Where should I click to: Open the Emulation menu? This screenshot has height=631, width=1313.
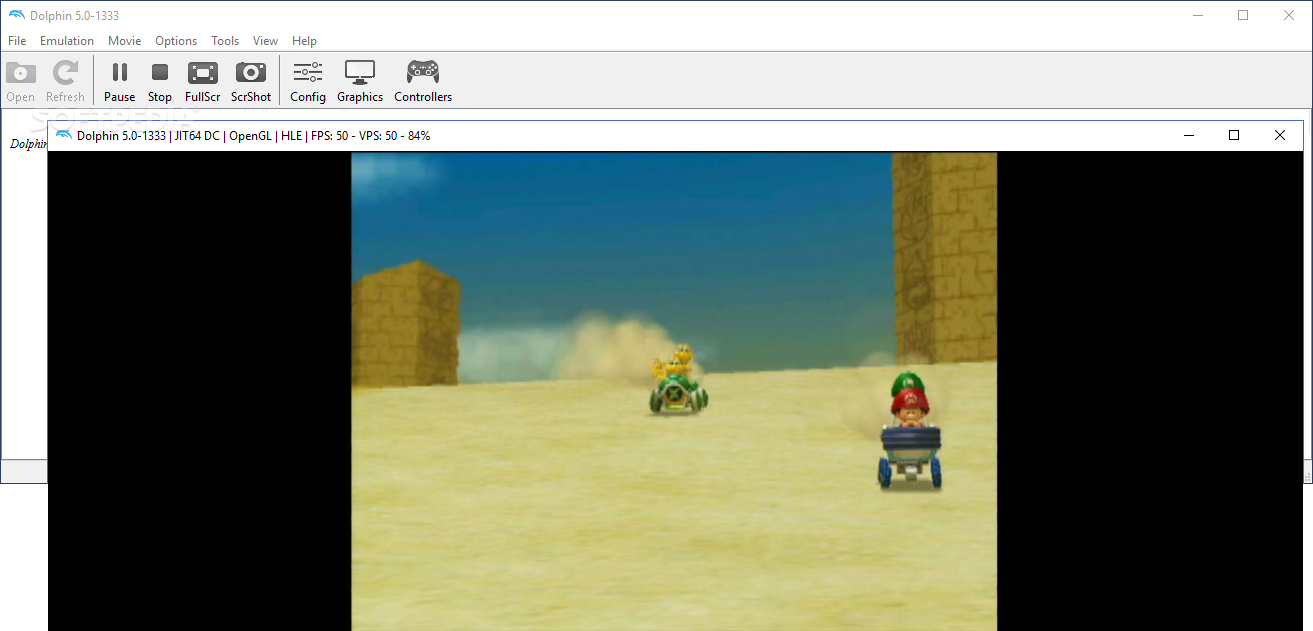tap(67, 41)
